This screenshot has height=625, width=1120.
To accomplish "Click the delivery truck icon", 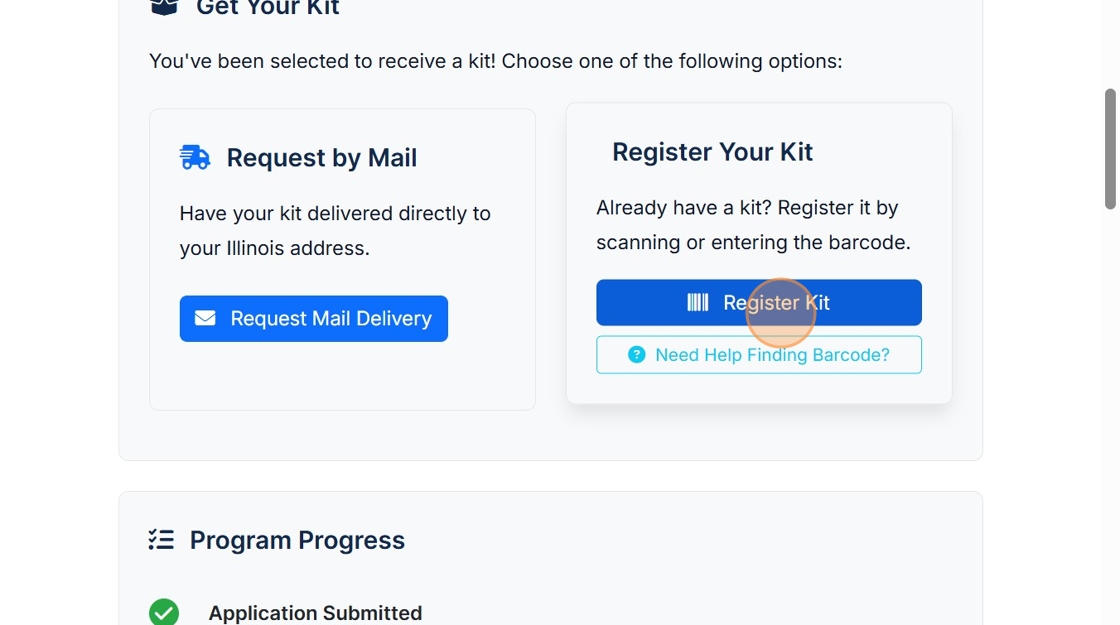I will point(195,157).
